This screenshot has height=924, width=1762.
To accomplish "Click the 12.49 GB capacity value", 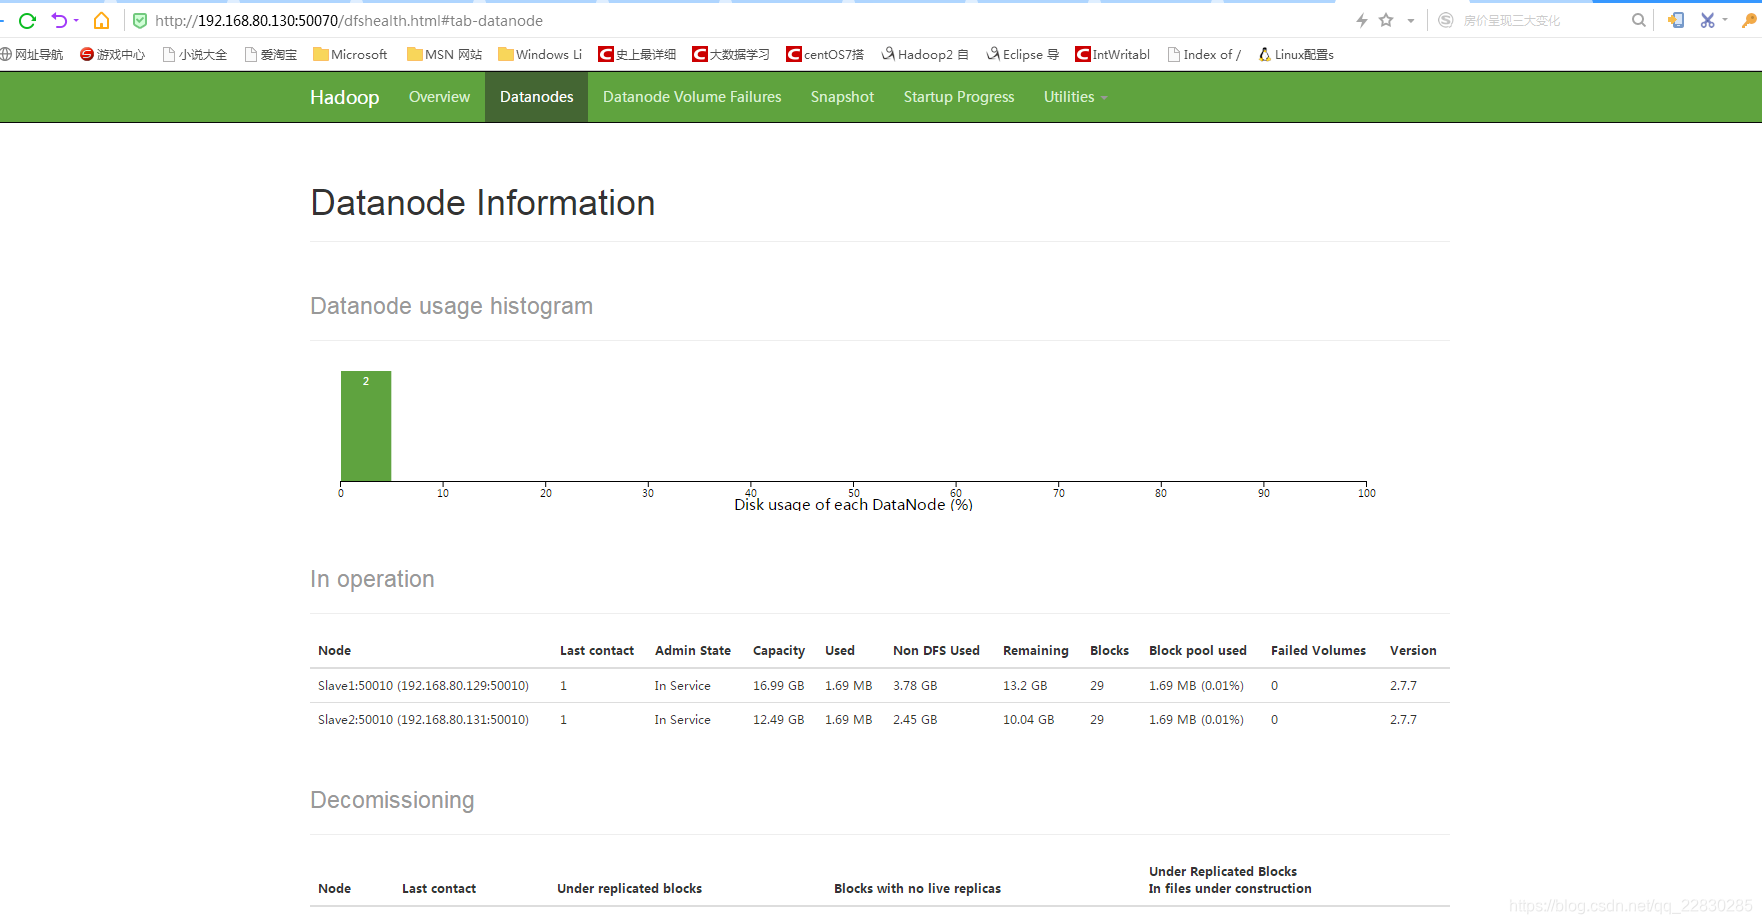I will coord(779,720).
